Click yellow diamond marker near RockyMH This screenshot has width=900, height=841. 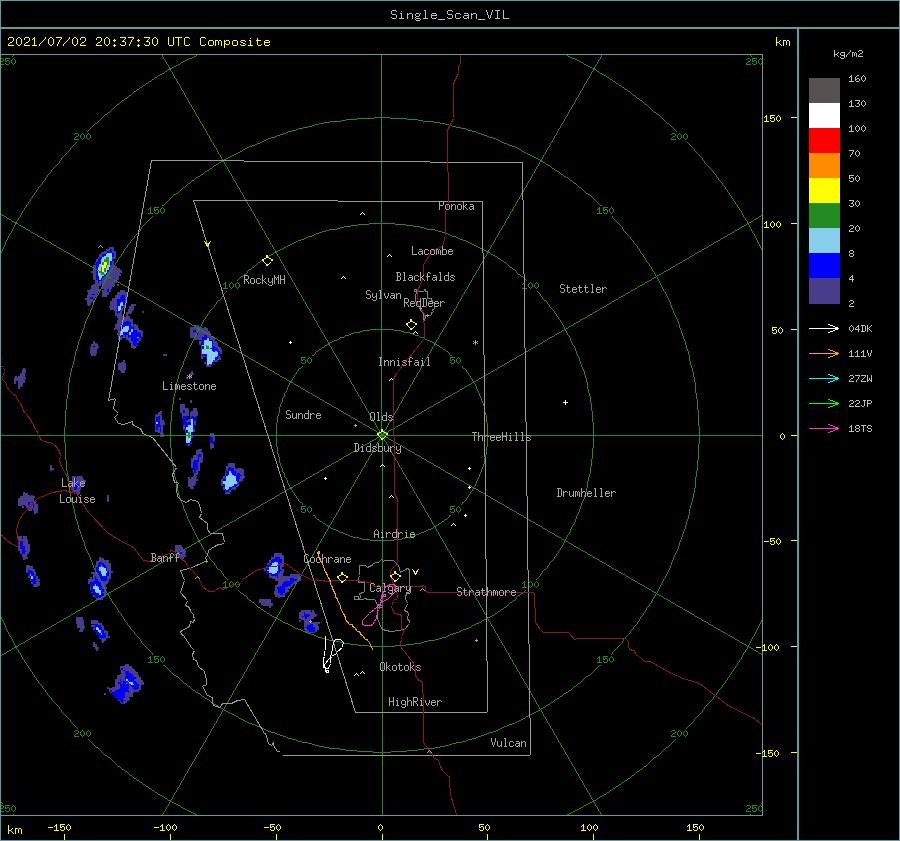click(267, 261)
